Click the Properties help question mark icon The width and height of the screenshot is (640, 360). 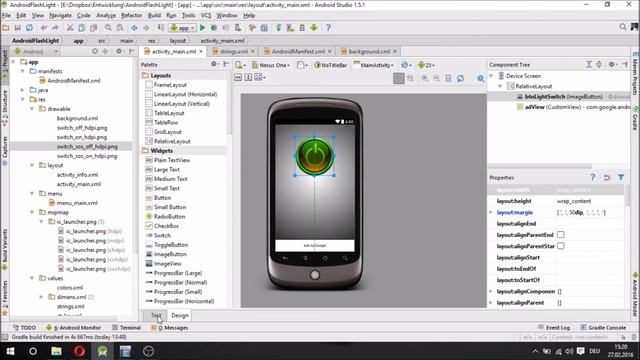593,178
